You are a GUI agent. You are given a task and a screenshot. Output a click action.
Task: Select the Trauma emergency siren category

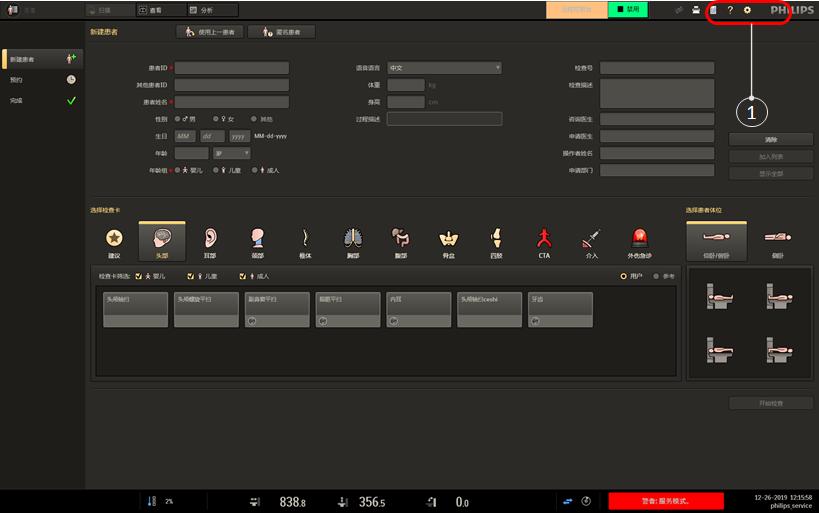click(x=639, y=243)
